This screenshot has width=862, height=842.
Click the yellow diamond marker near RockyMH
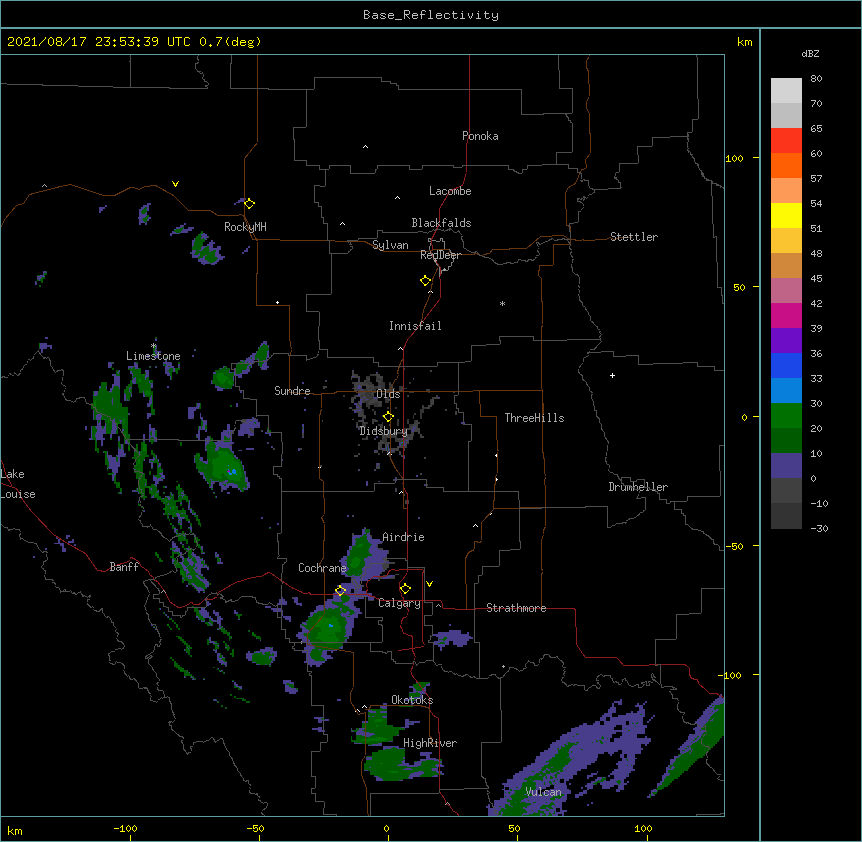click(x=249, y=204)
